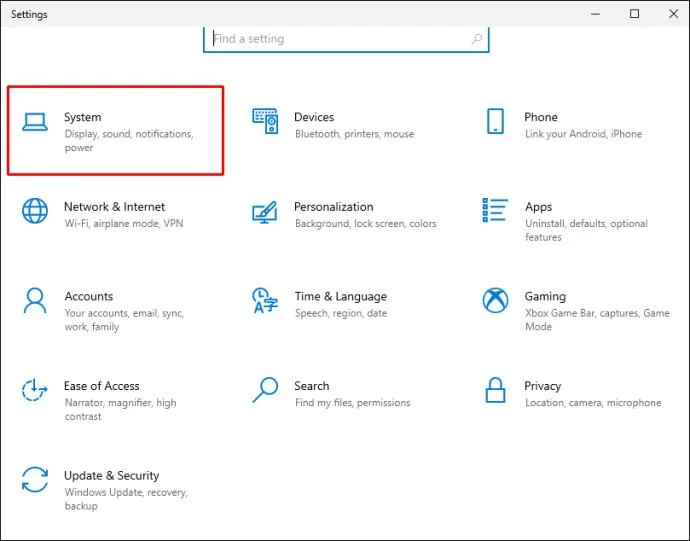Viewport: 690px width, 541px height.
Task: Maximize the Settings window
Action: [635, 14]
